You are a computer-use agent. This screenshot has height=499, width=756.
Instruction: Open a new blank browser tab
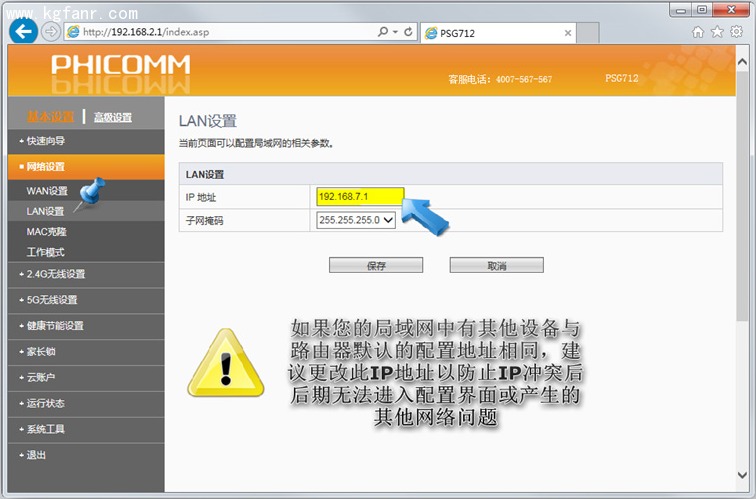coord(588,33)
